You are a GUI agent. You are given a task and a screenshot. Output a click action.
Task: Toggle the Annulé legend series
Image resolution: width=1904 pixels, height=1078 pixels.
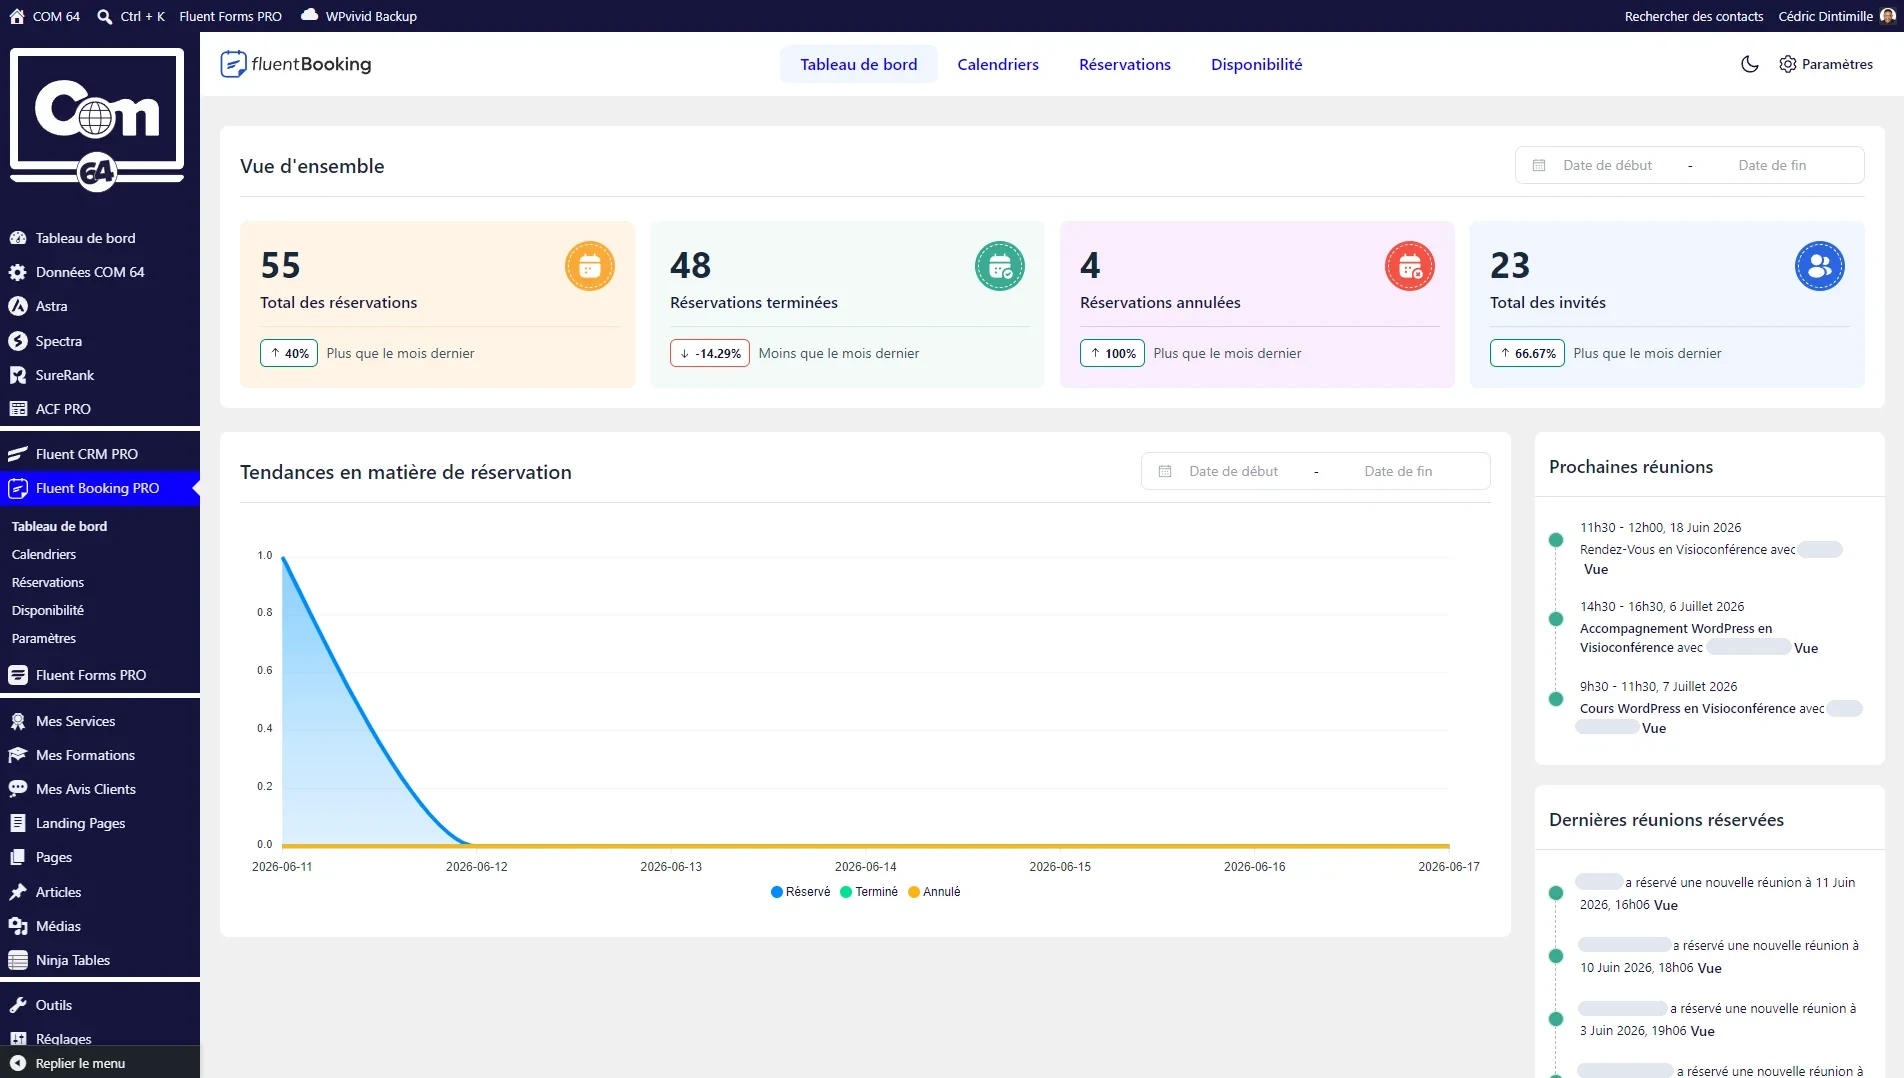tap(934, 892)
